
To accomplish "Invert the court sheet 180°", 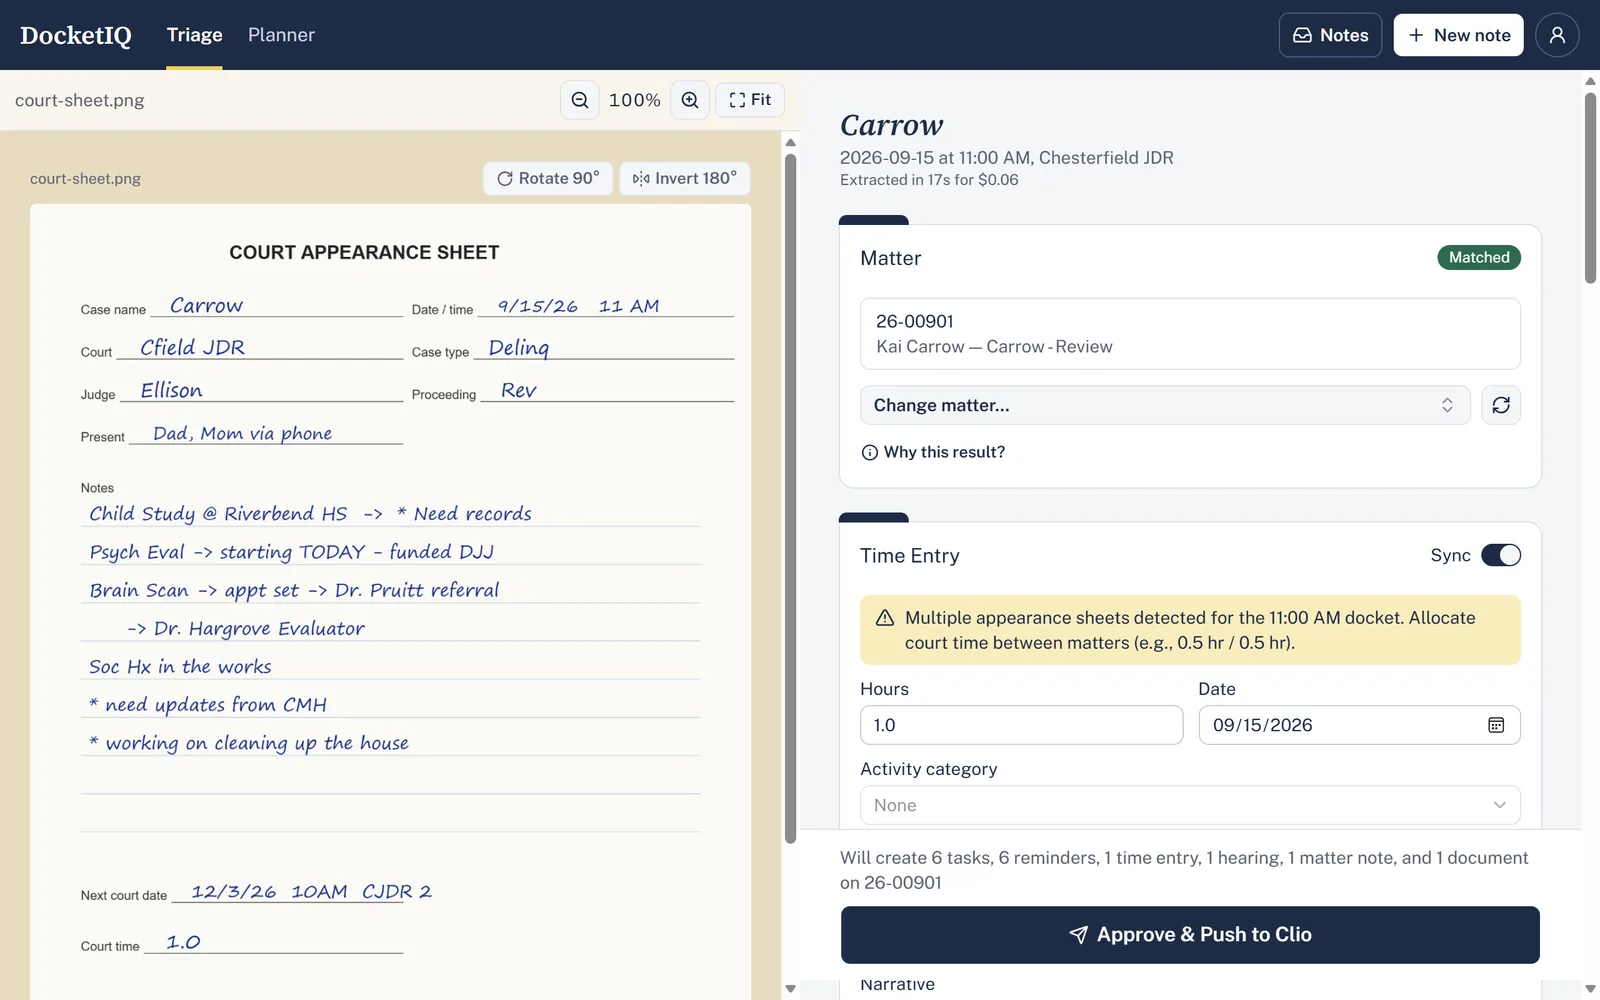I will (685, 178).
